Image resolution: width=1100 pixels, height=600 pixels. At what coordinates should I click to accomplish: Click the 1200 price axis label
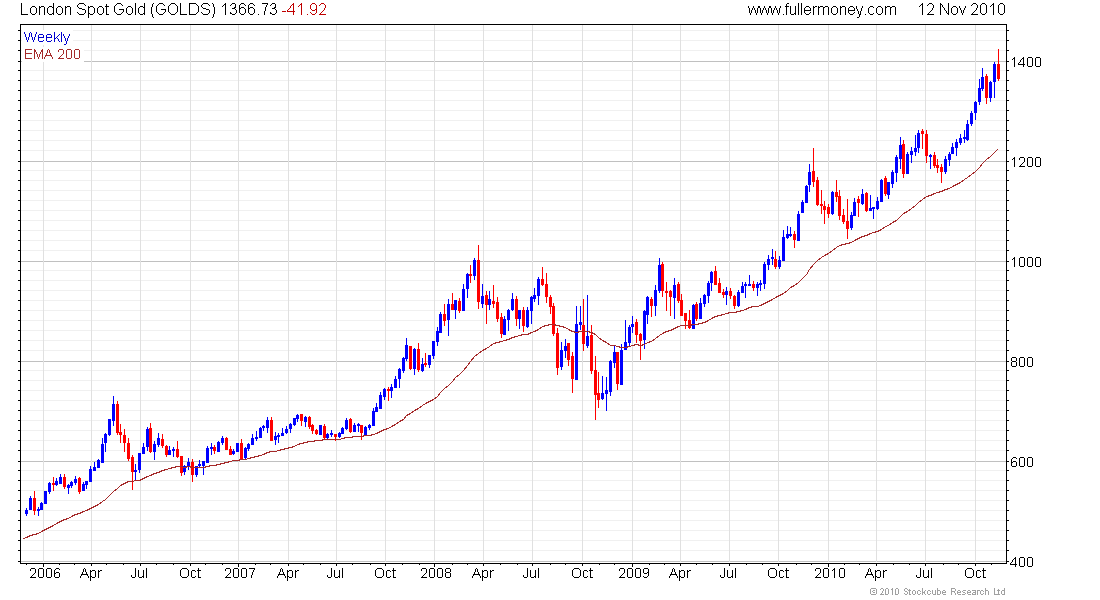[1026, 162]
